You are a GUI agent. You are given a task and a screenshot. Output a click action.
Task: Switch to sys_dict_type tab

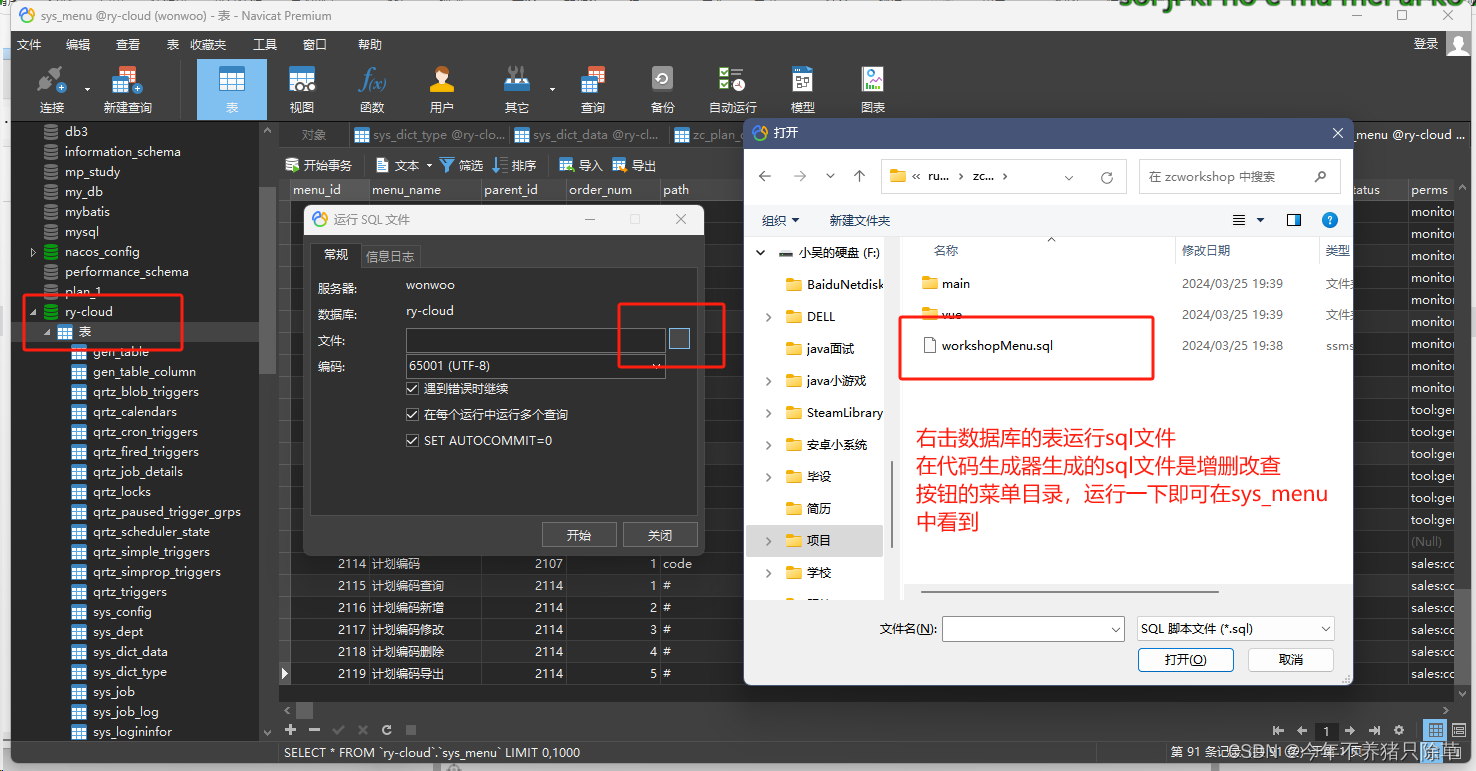click(x=431, y=135)
